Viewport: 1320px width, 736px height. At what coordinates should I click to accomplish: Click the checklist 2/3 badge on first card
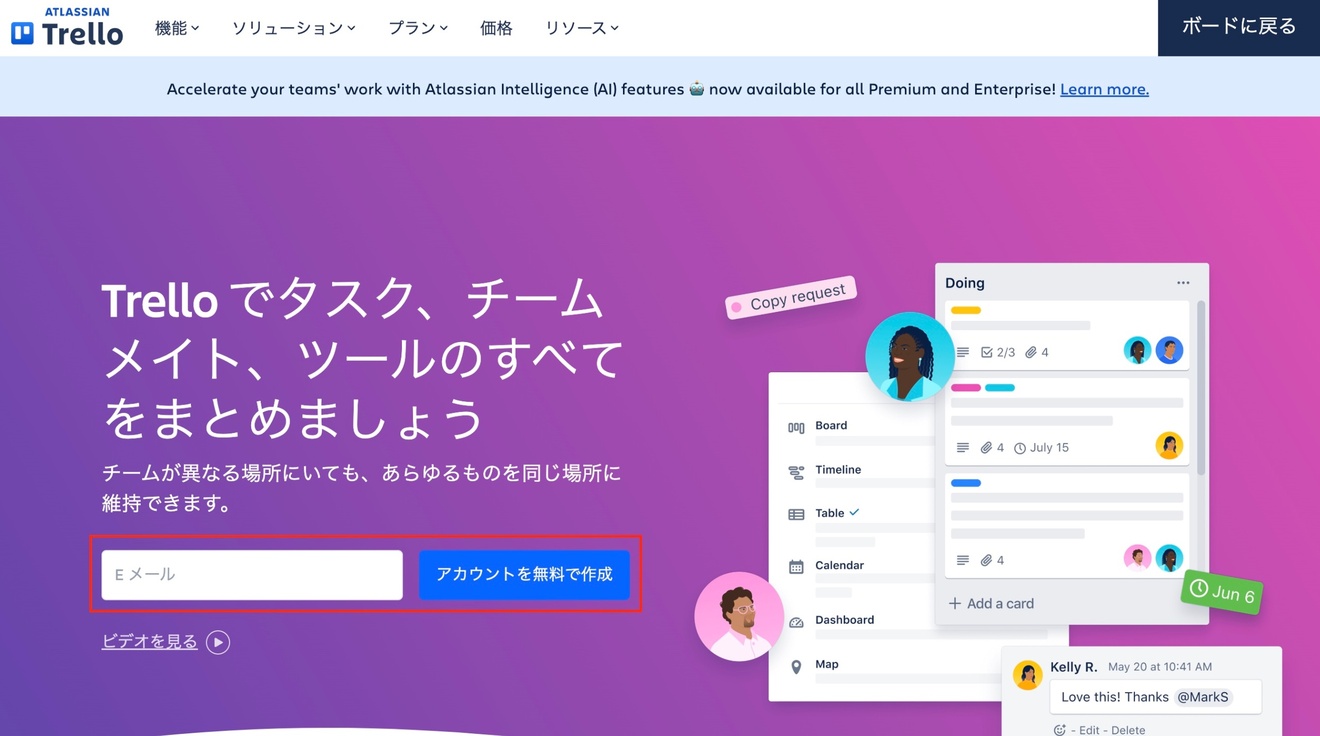[x=998, y=352]
